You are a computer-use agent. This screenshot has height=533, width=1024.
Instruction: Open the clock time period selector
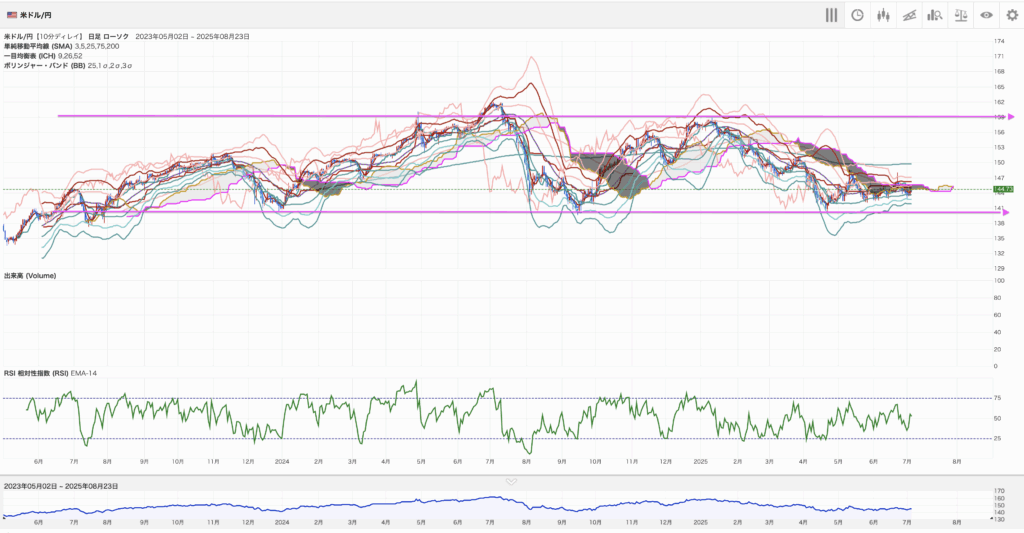[857, 15]
